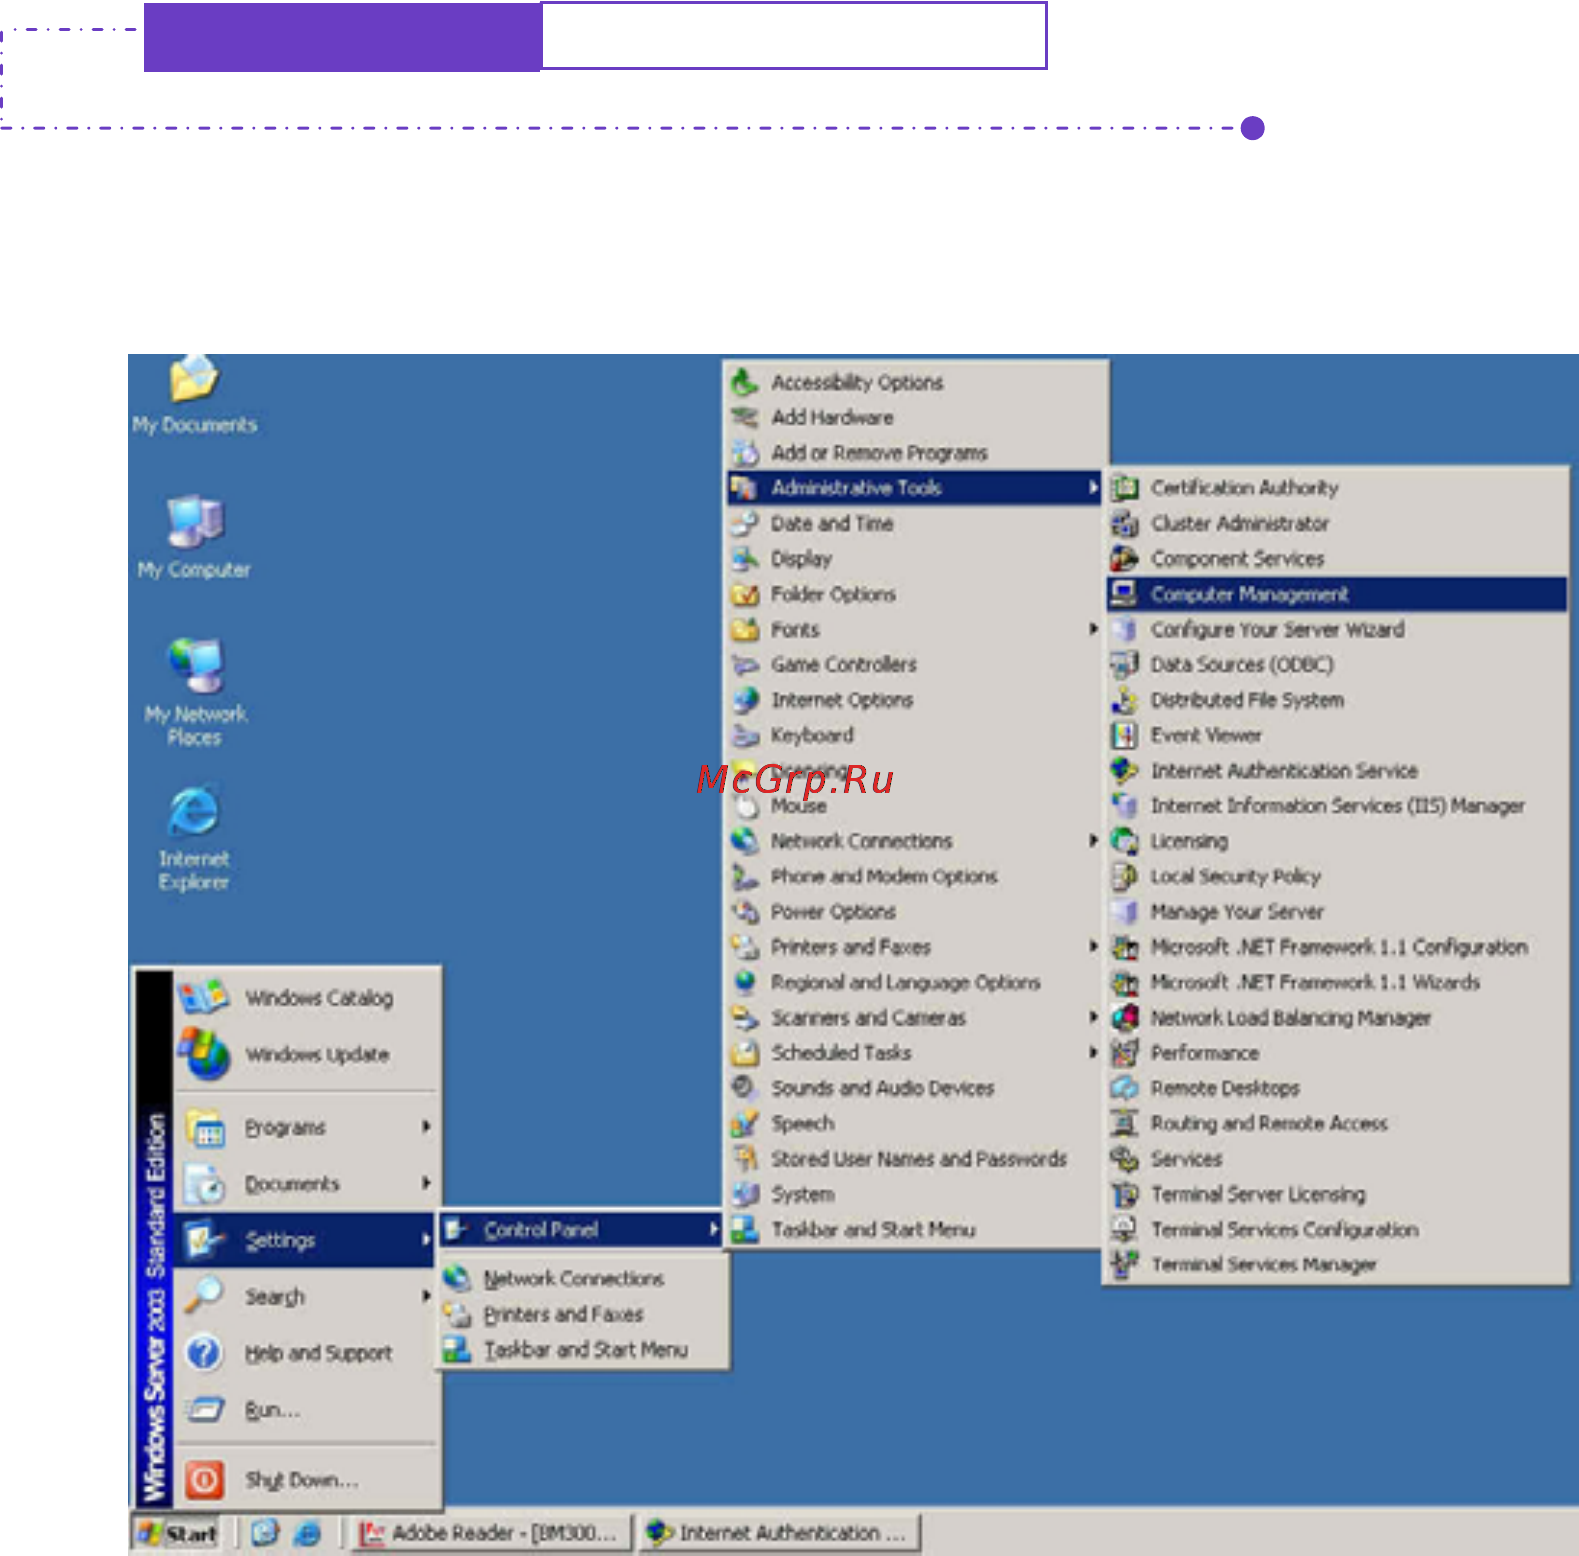Click the Windows Update globe icon

[205, 1053]
